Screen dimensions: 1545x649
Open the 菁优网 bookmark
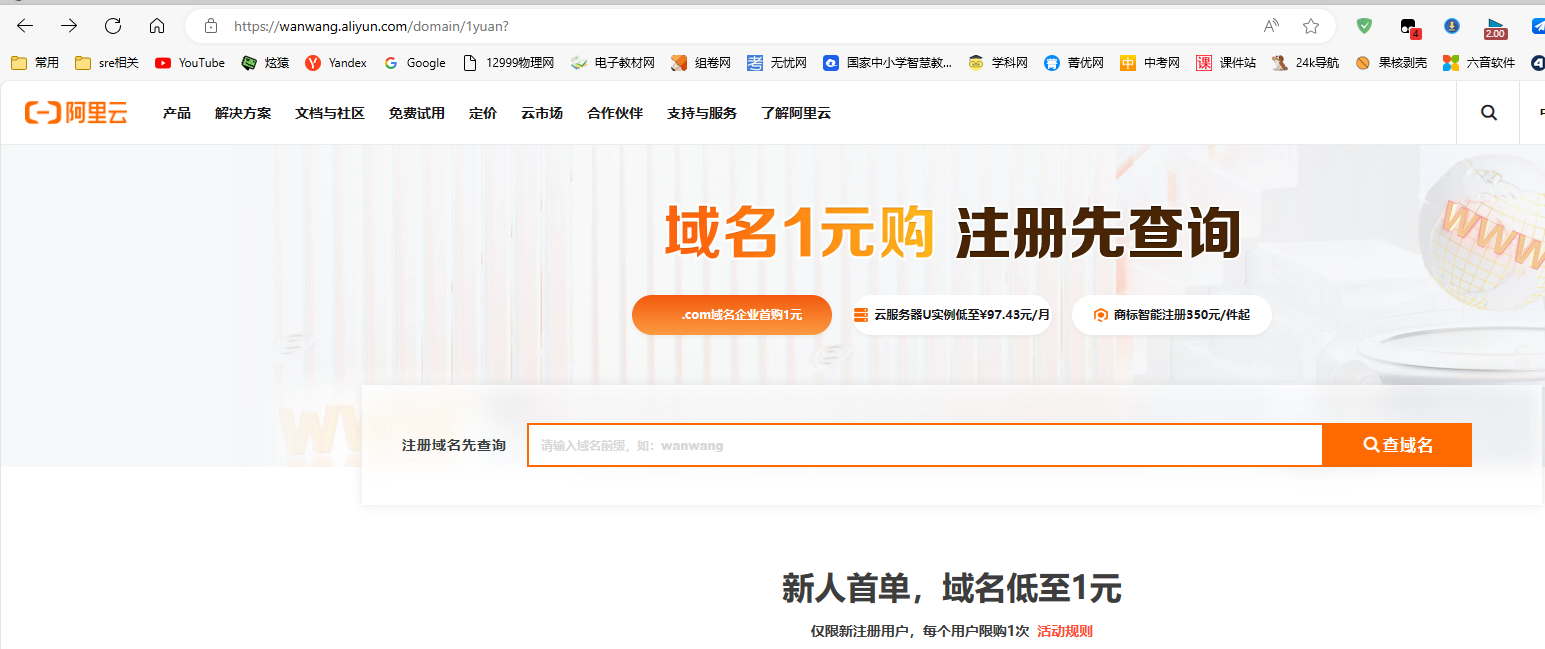pos(1074,62)
